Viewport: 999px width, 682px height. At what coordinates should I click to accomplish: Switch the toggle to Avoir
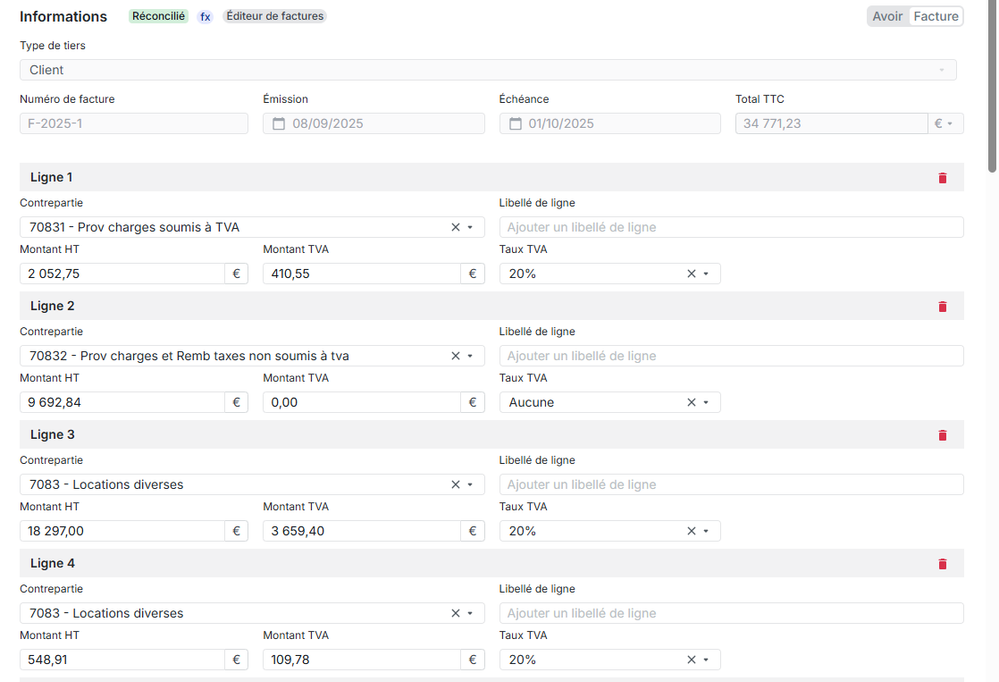[x=887, y=17]
